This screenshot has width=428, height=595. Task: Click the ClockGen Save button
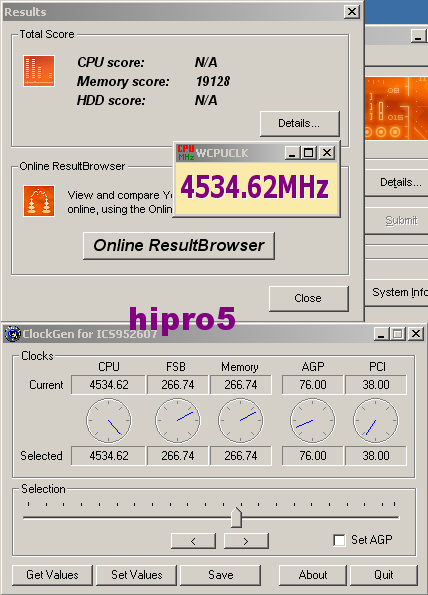click(220, 575)
